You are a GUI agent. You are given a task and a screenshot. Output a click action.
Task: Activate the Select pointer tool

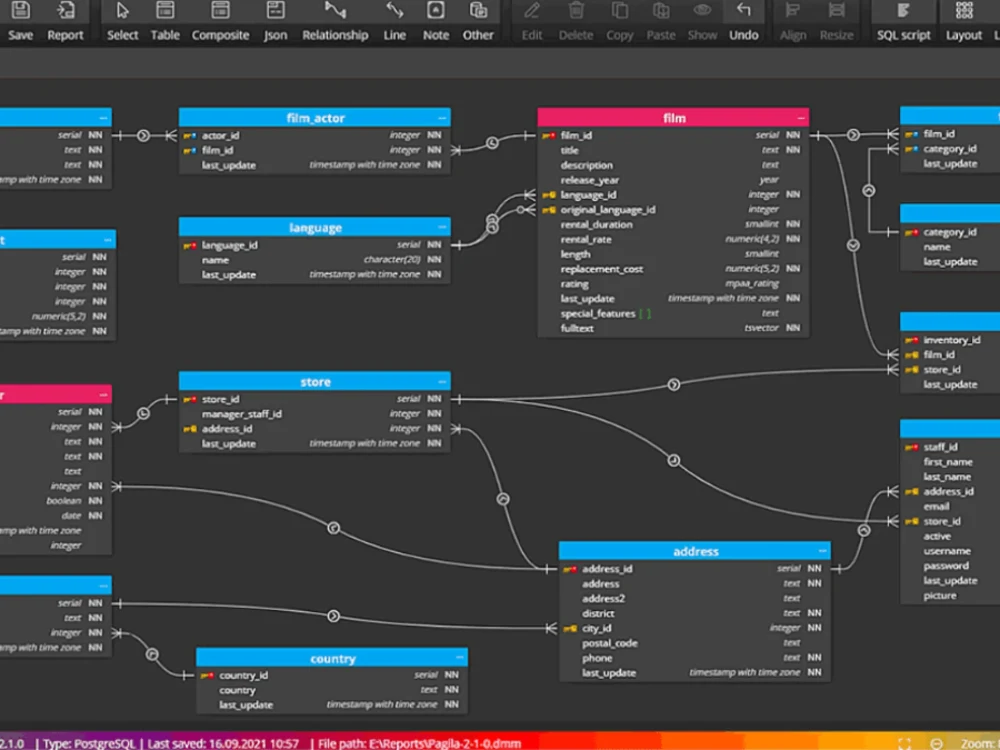click(x=122, y=22)
